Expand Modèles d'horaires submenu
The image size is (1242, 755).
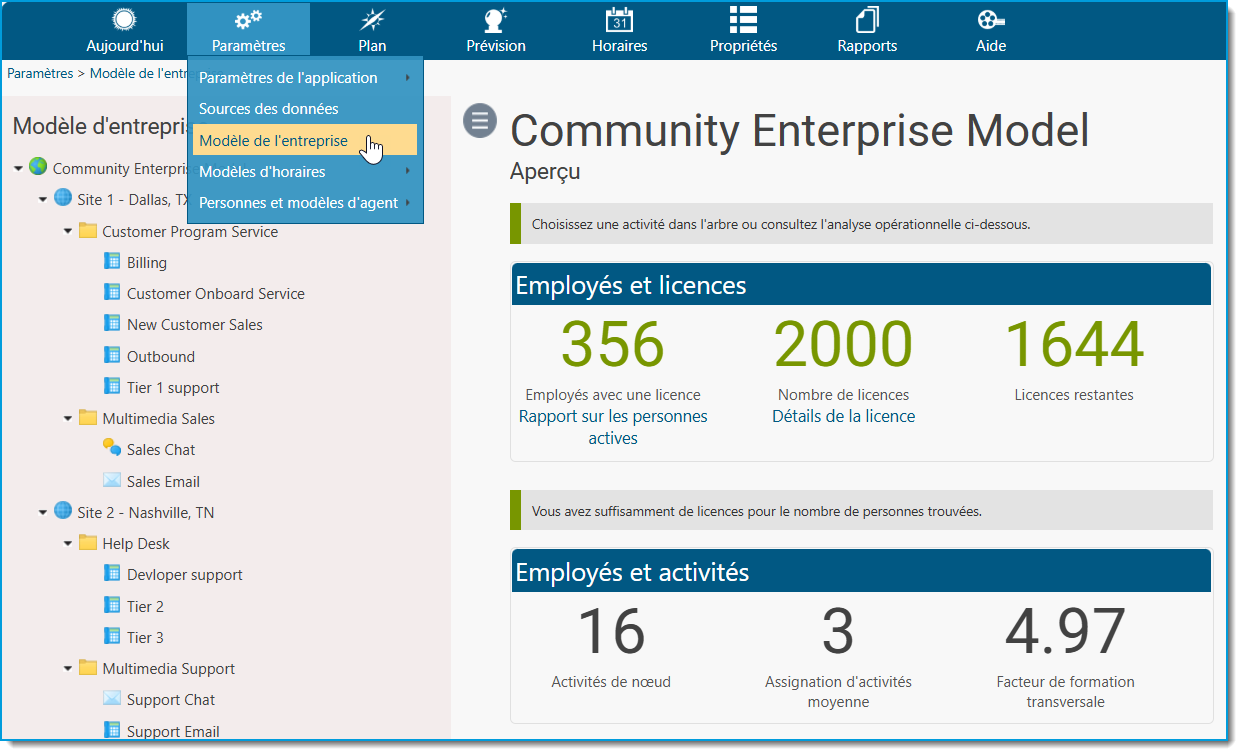pyautogui.click(x=305, y=171)
